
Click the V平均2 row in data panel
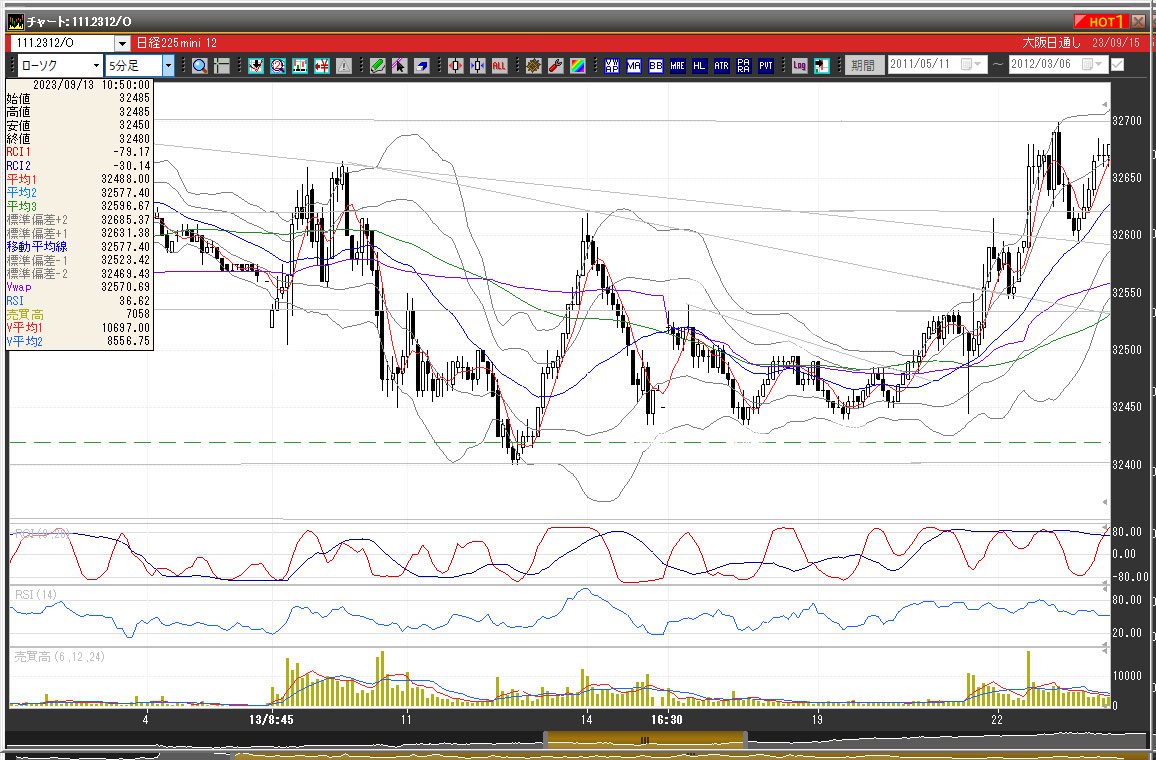point(79,341)
